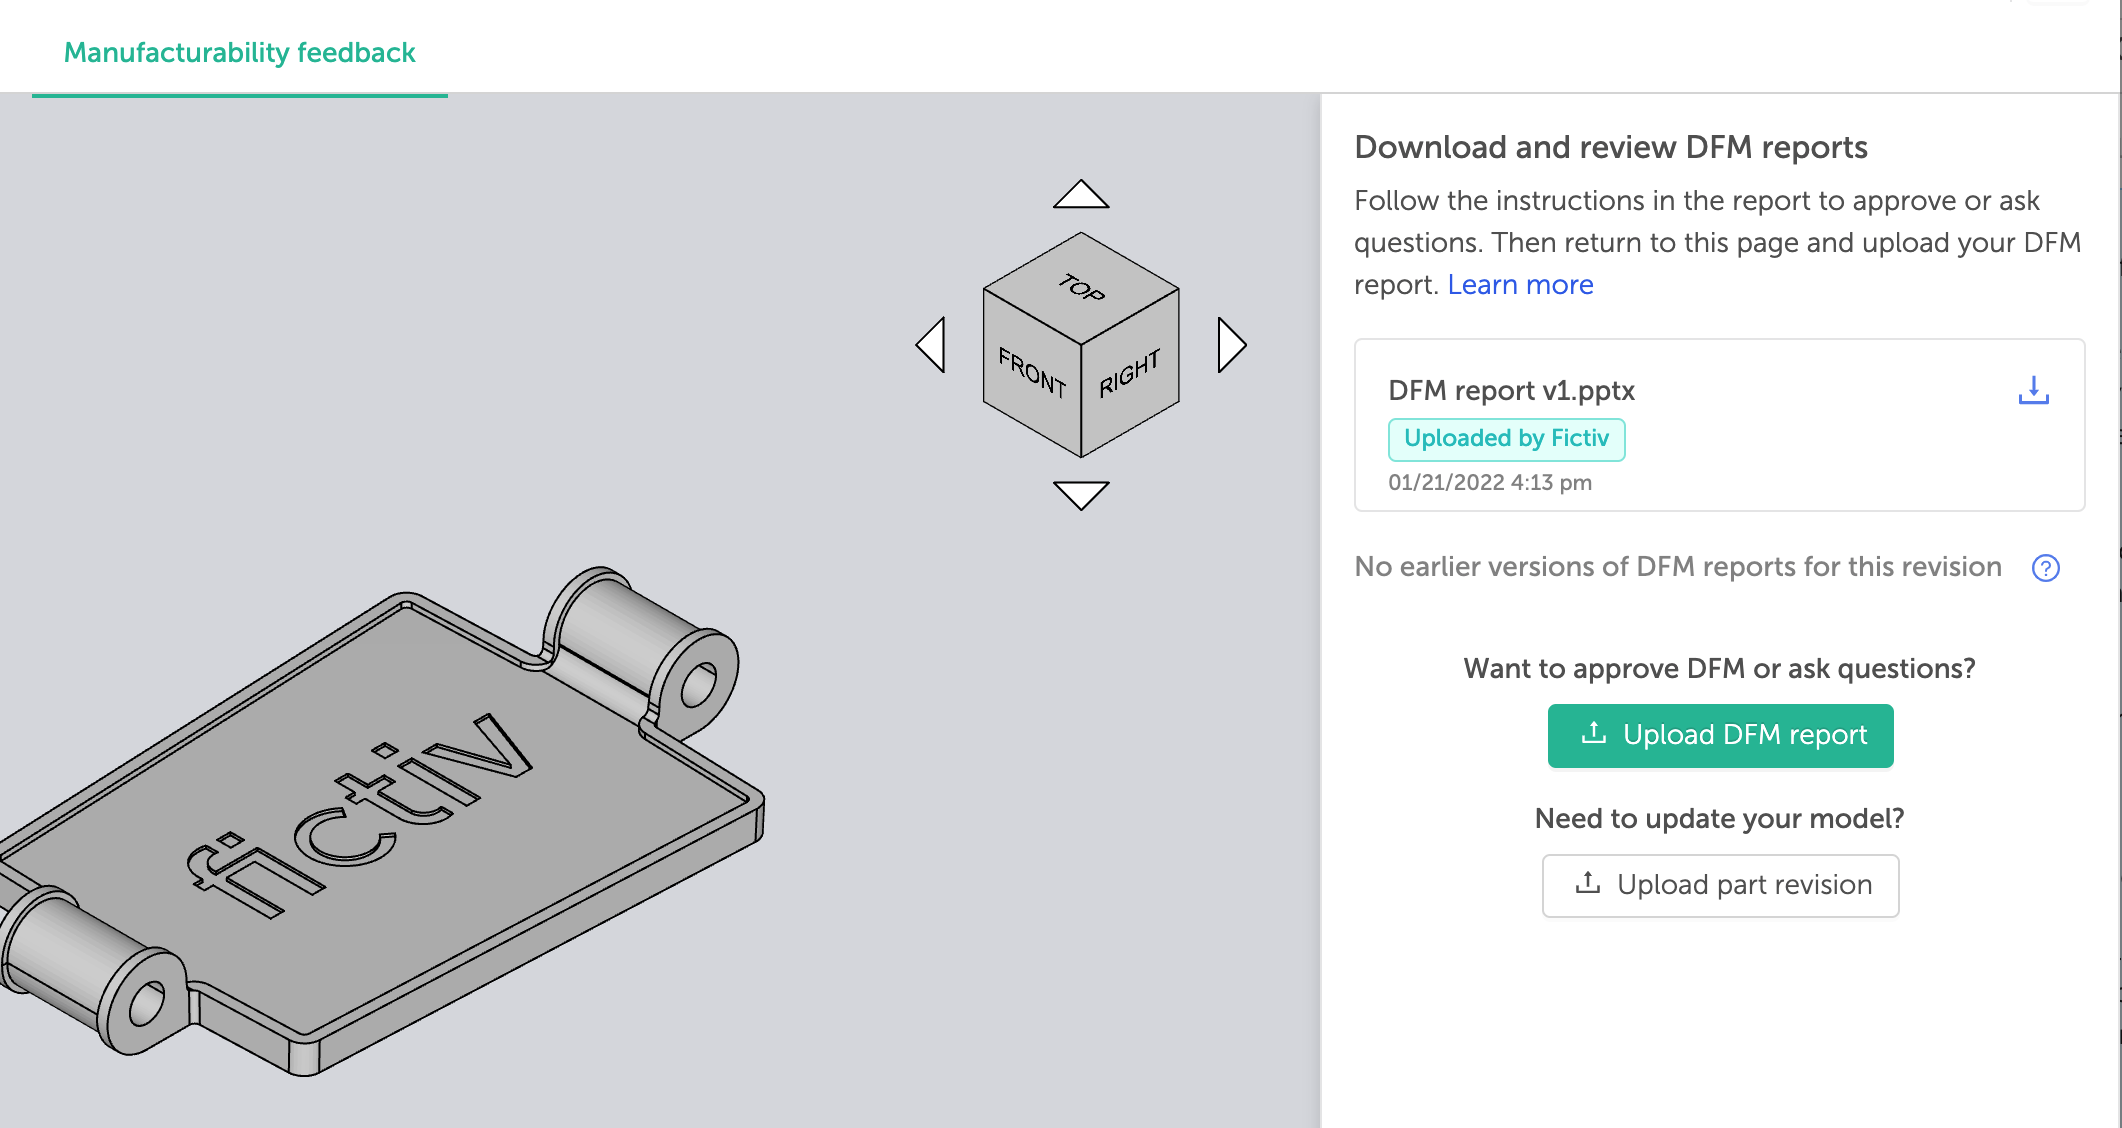Click the Download and review DFM reports heading
Screen dimensions: 2122x1128
coord(1610,148)
